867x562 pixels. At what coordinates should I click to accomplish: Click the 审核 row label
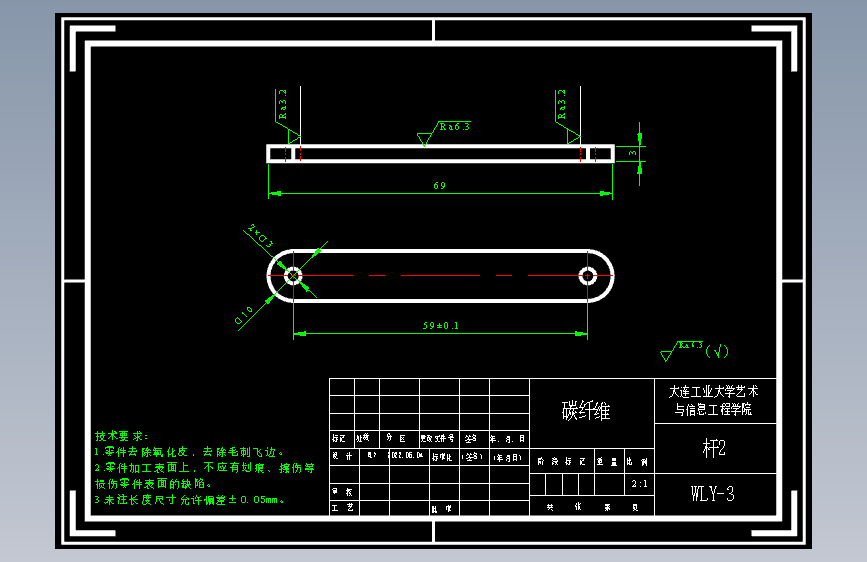[342, 492]
